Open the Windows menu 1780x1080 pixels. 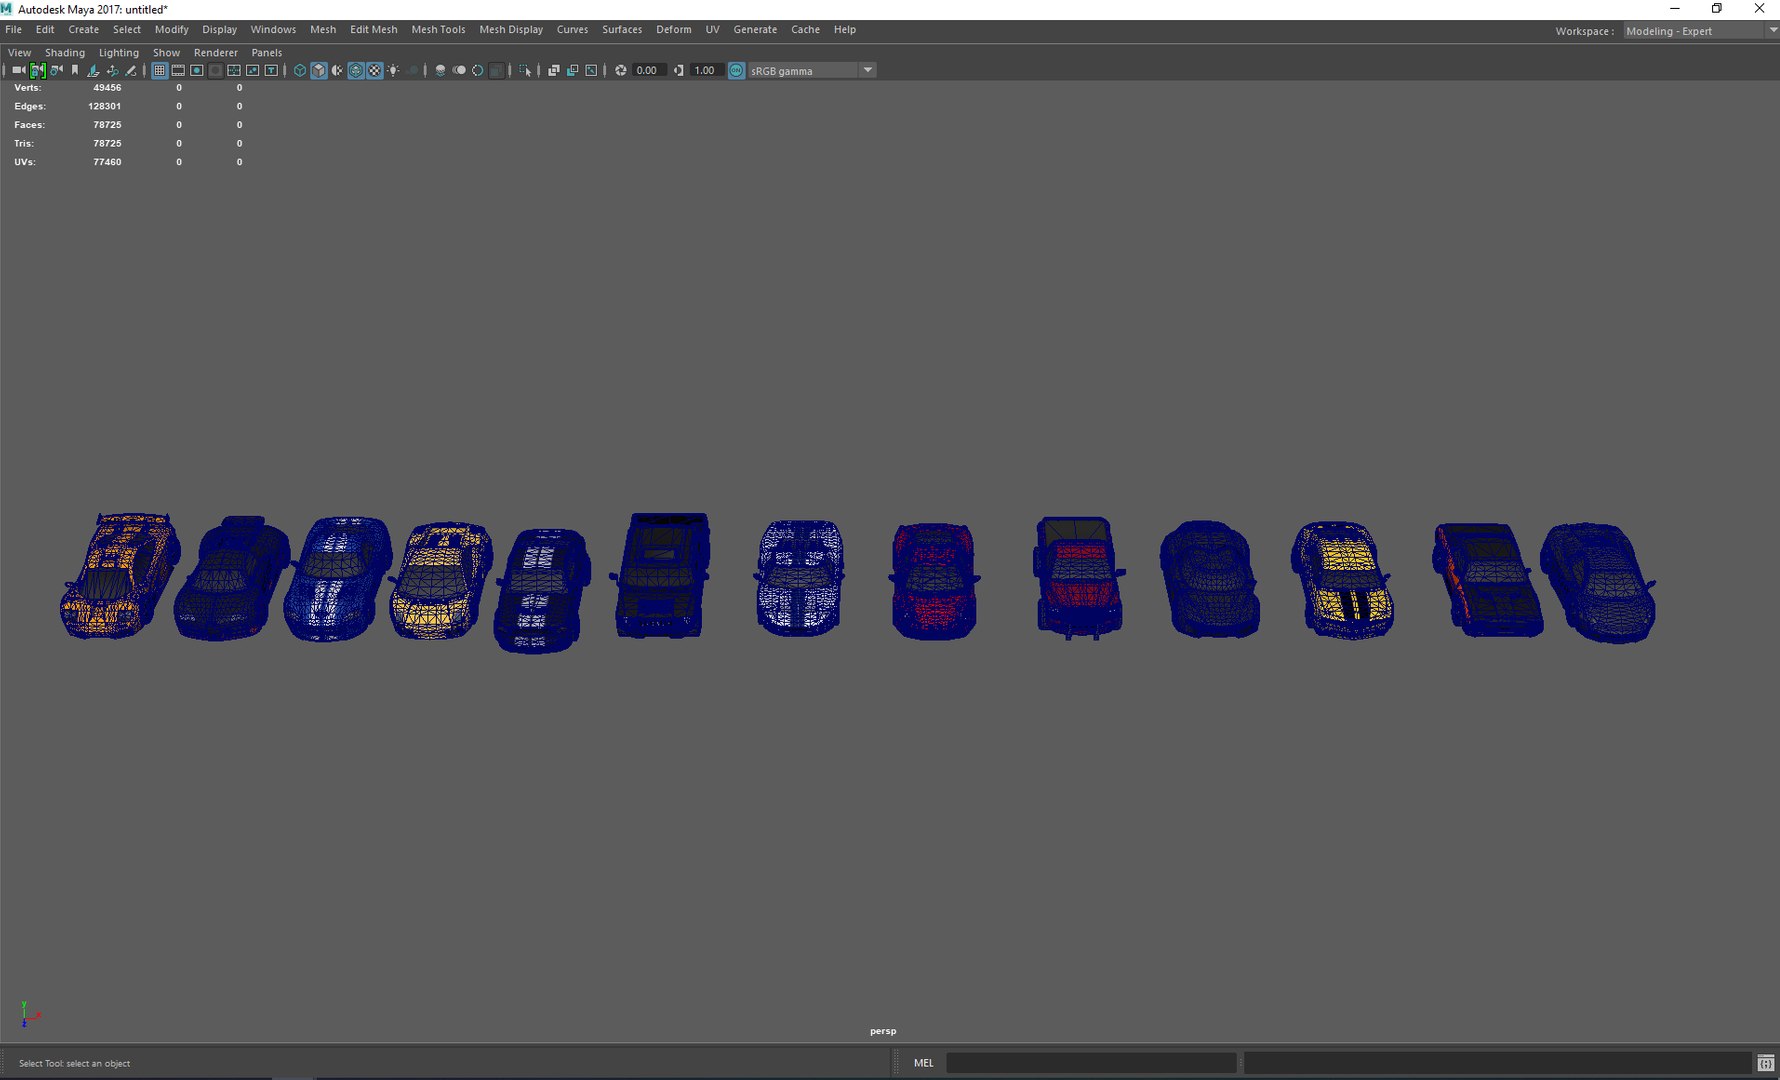[x=273, y=30]
